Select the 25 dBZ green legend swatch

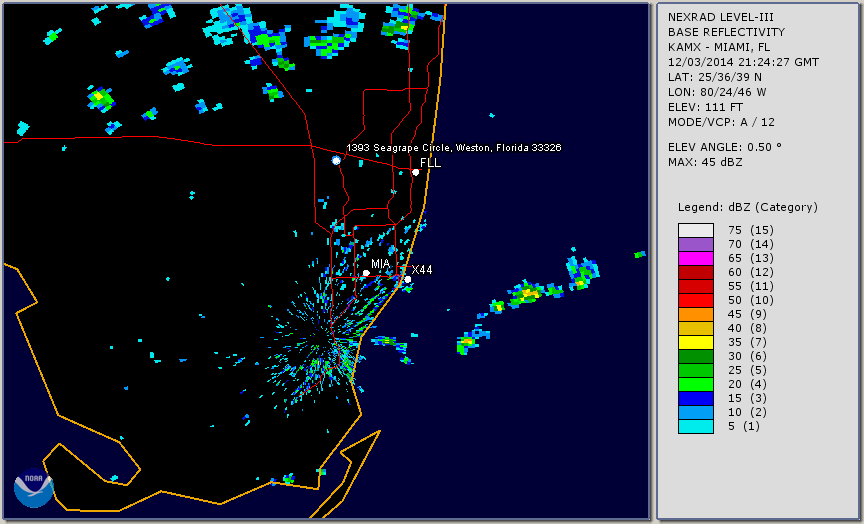click(x=696, y=370)
